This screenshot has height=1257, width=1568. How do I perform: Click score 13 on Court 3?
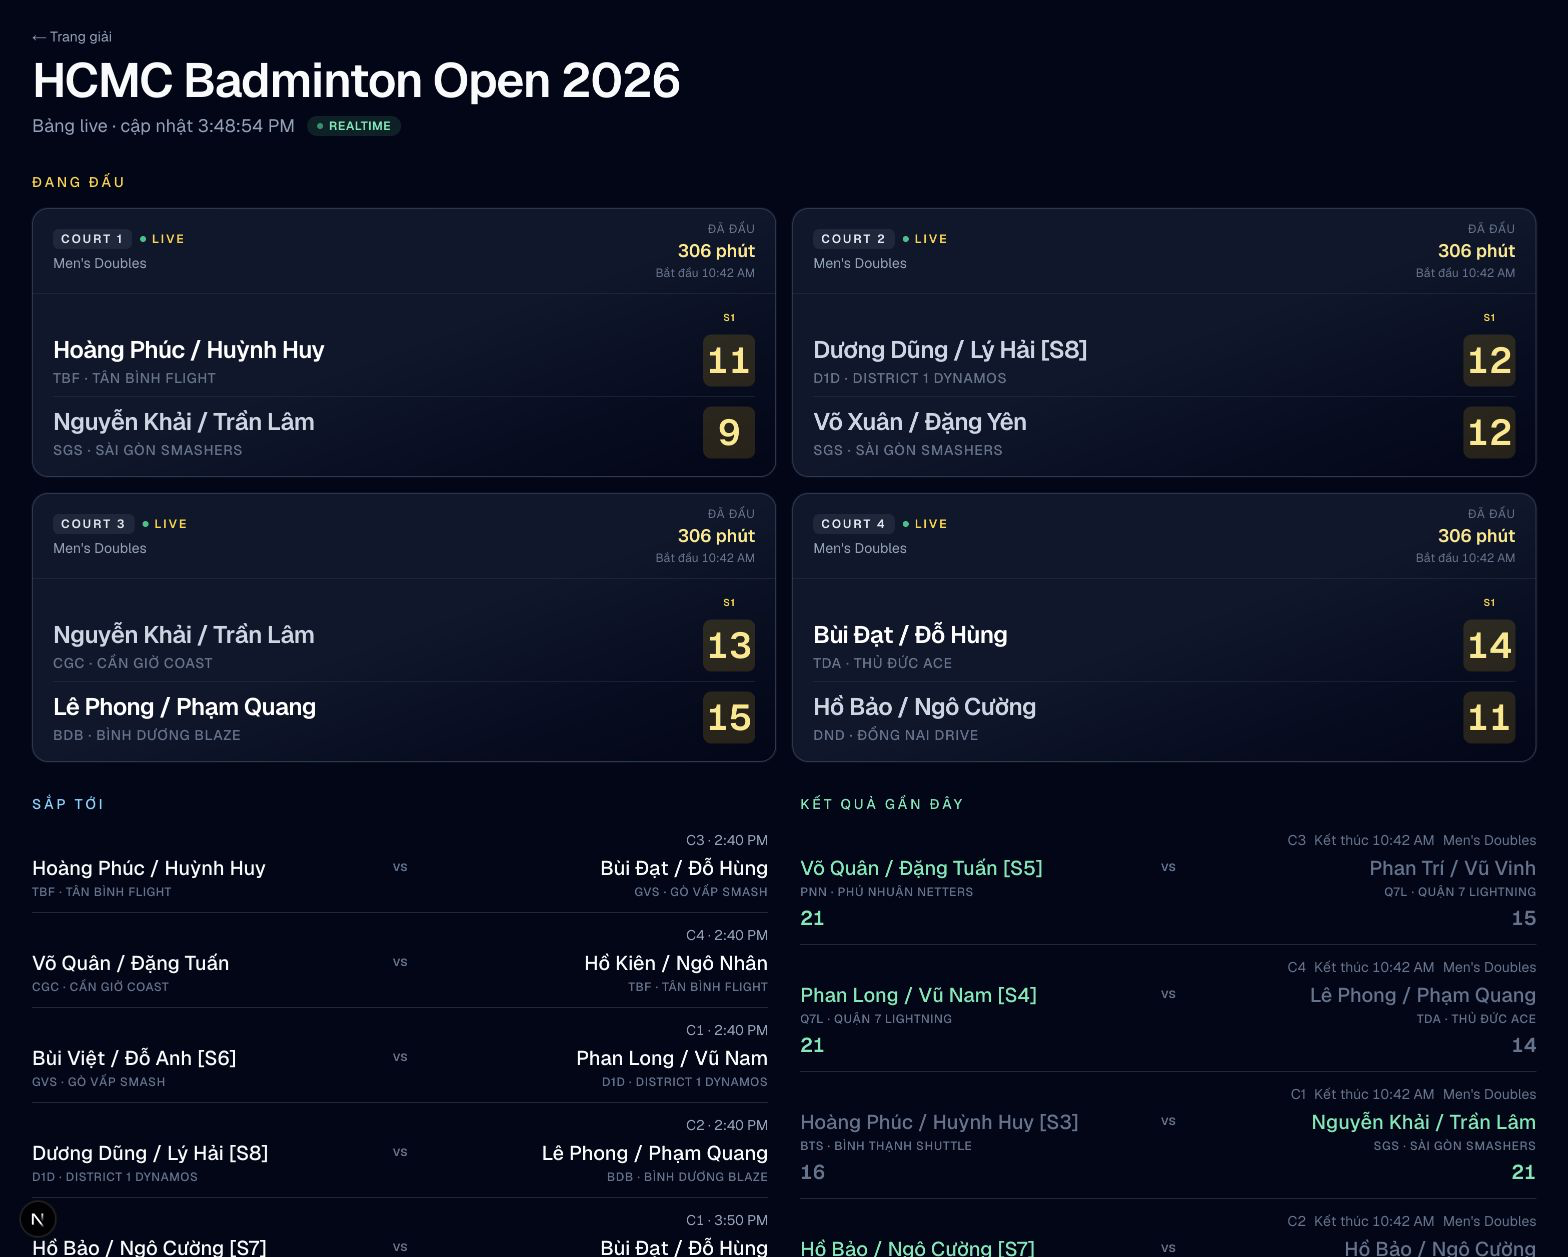[x=729, y=645]
